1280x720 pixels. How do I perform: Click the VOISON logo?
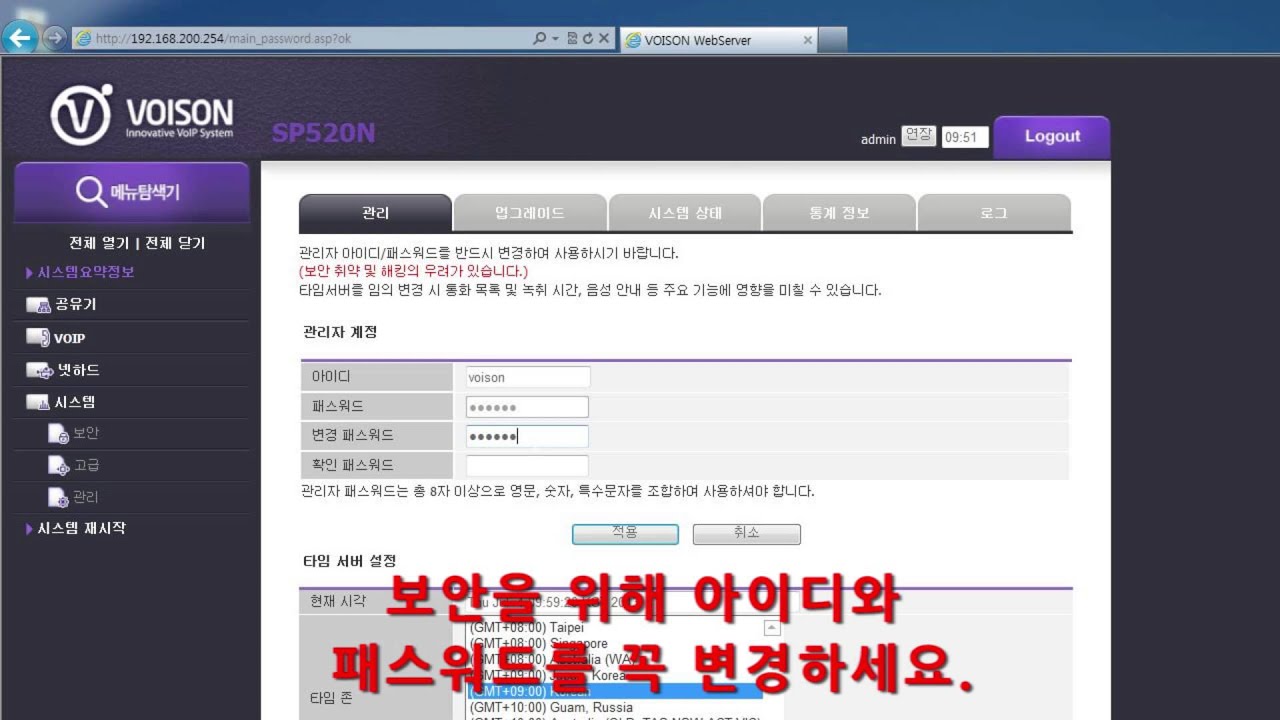coord(143,116)
